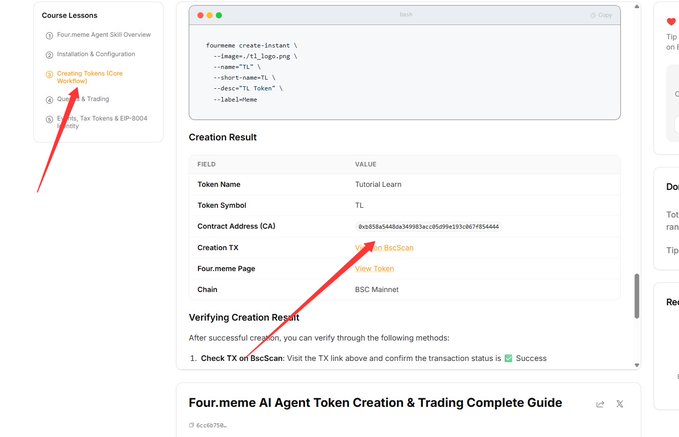679x437 pixels.
Task: Open lesson 2 Installation & Configuration
Action: click(96, 54)
